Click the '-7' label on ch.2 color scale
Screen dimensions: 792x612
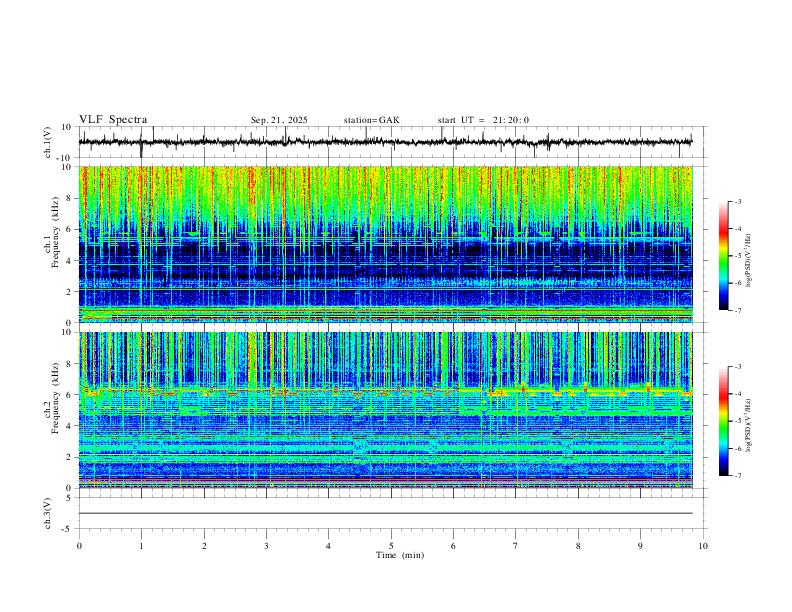pyautogui.click(x=737, y=476)
